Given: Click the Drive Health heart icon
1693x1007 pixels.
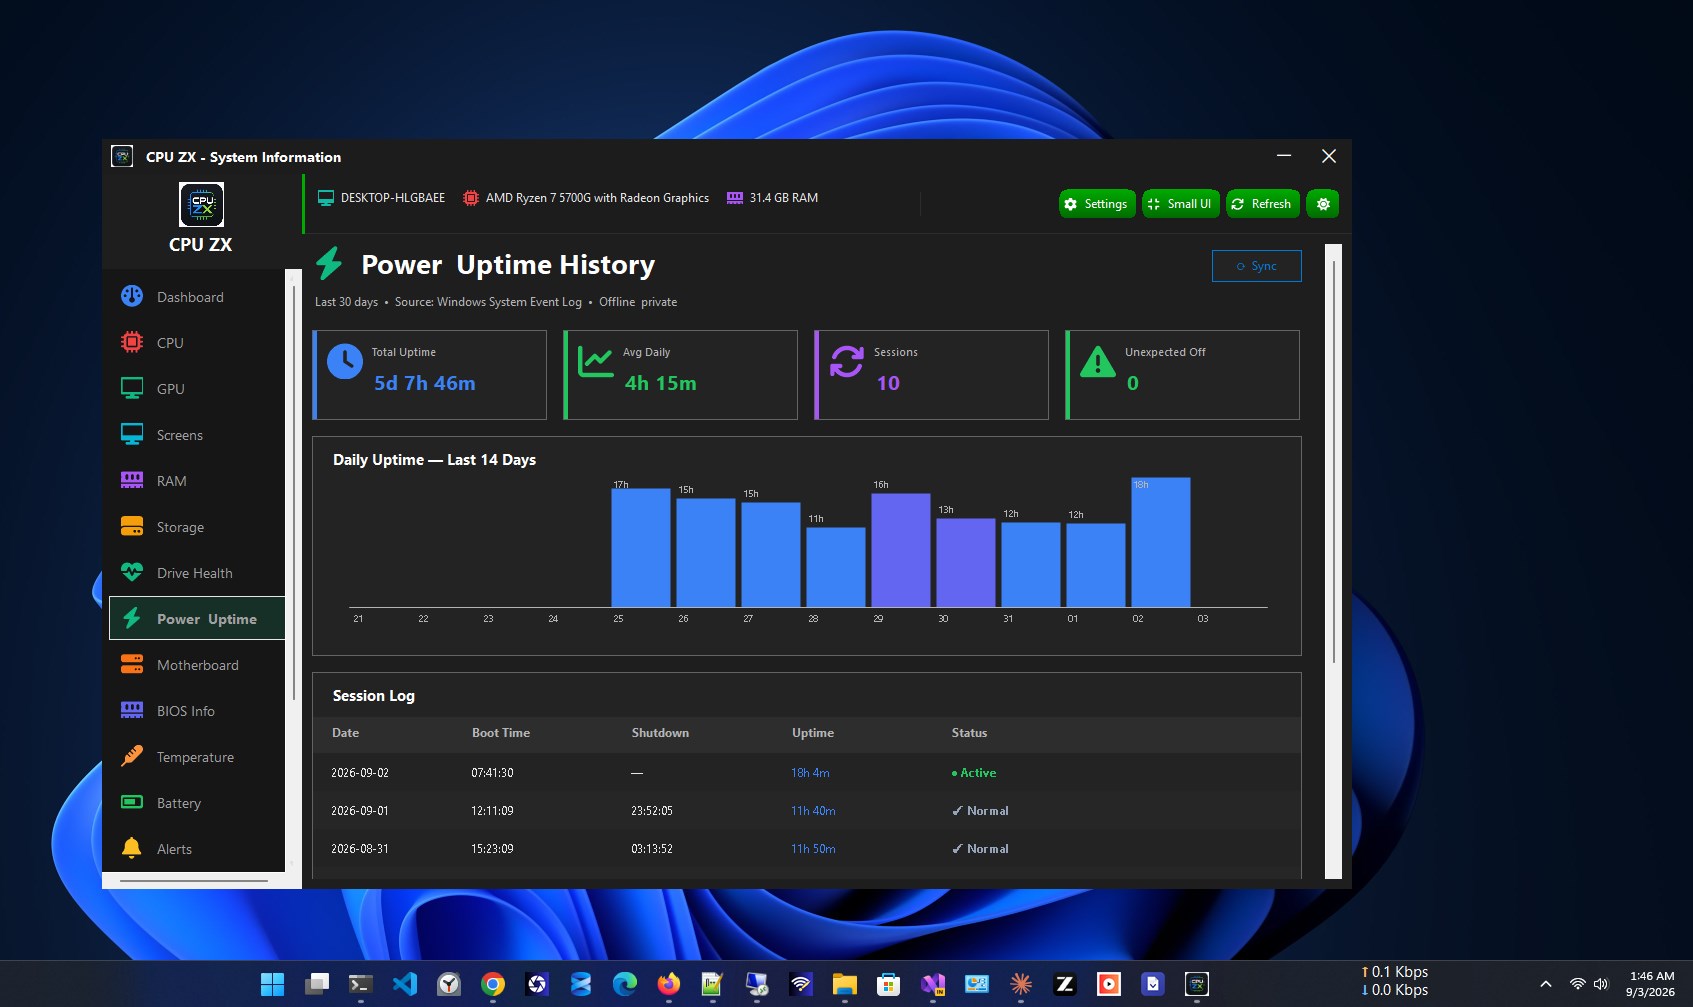Looking at the screenshot, I should [132, 572].
